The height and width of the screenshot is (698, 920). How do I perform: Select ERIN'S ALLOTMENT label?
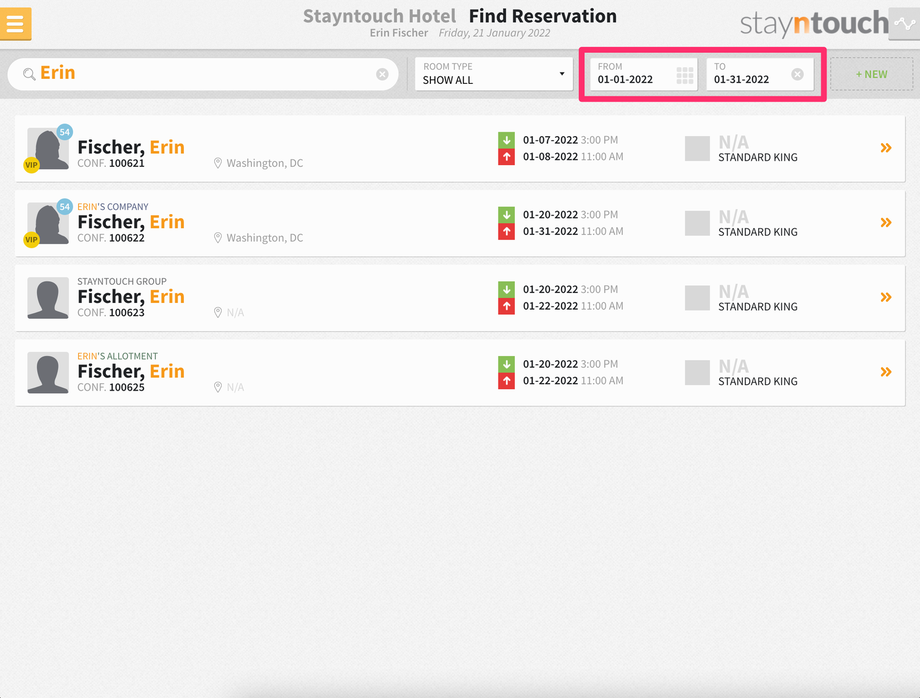pyautogui.click(x=117, y=356)
